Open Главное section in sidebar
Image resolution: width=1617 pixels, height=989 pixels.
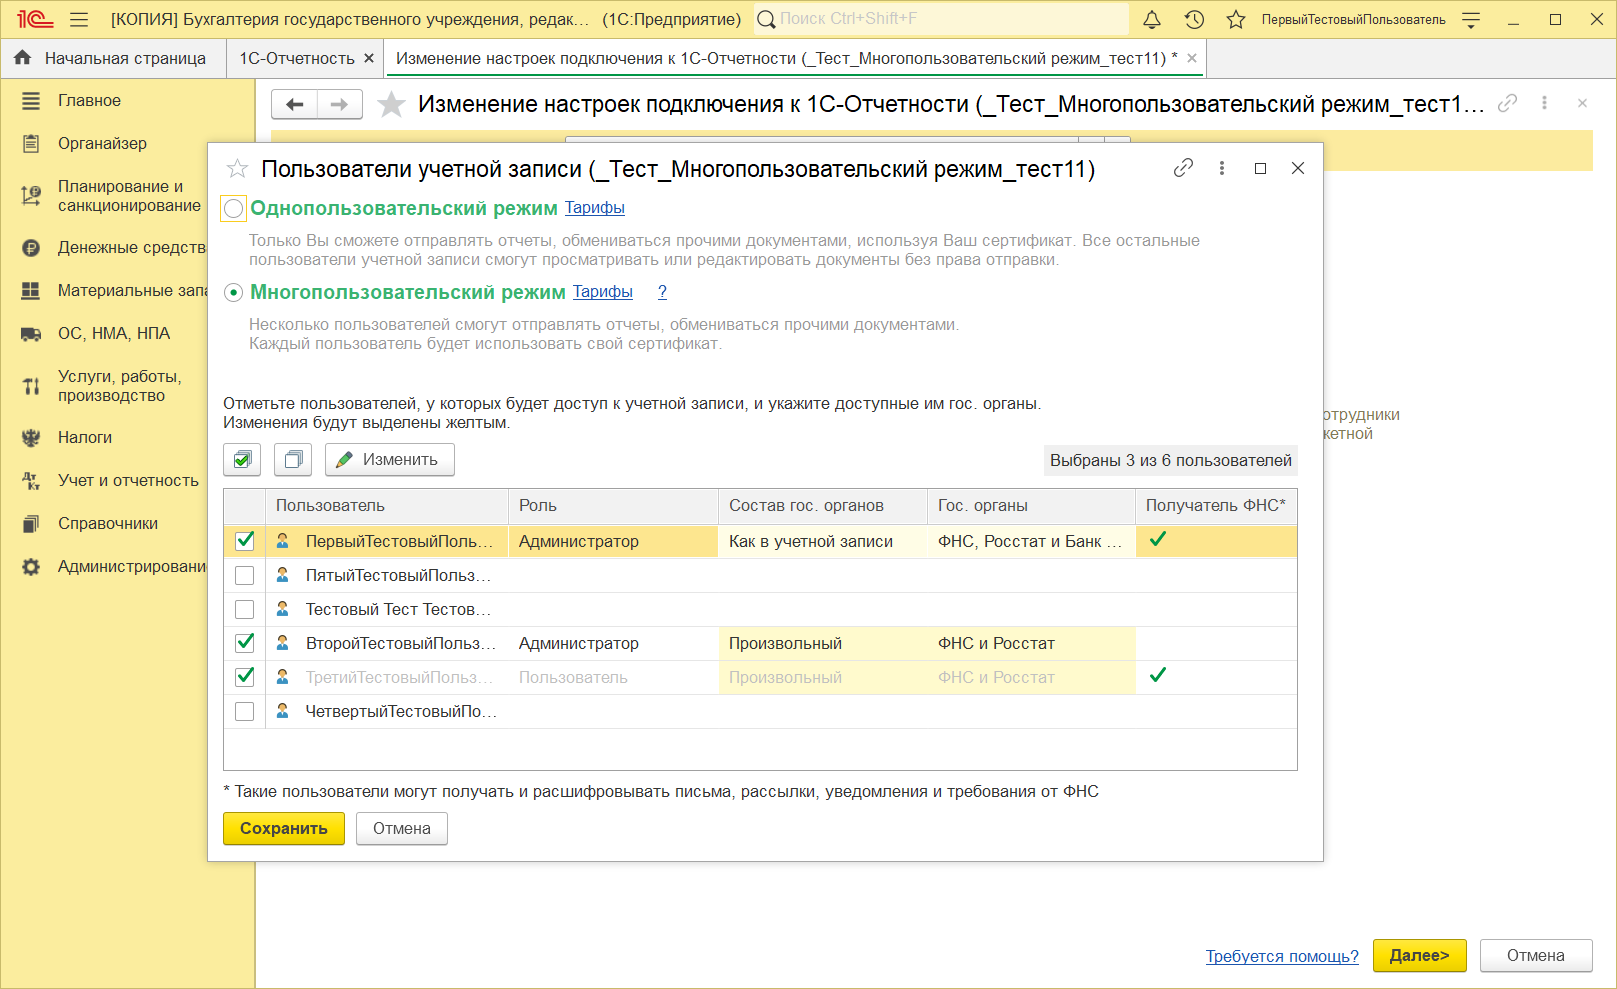coord(89,100)
